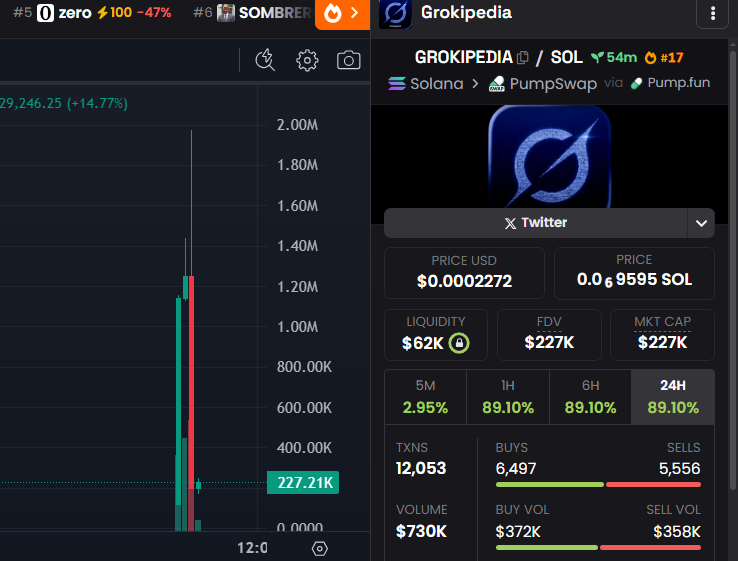
Task: Click the BUYS 6,497 value
Action: pos(515,468)
